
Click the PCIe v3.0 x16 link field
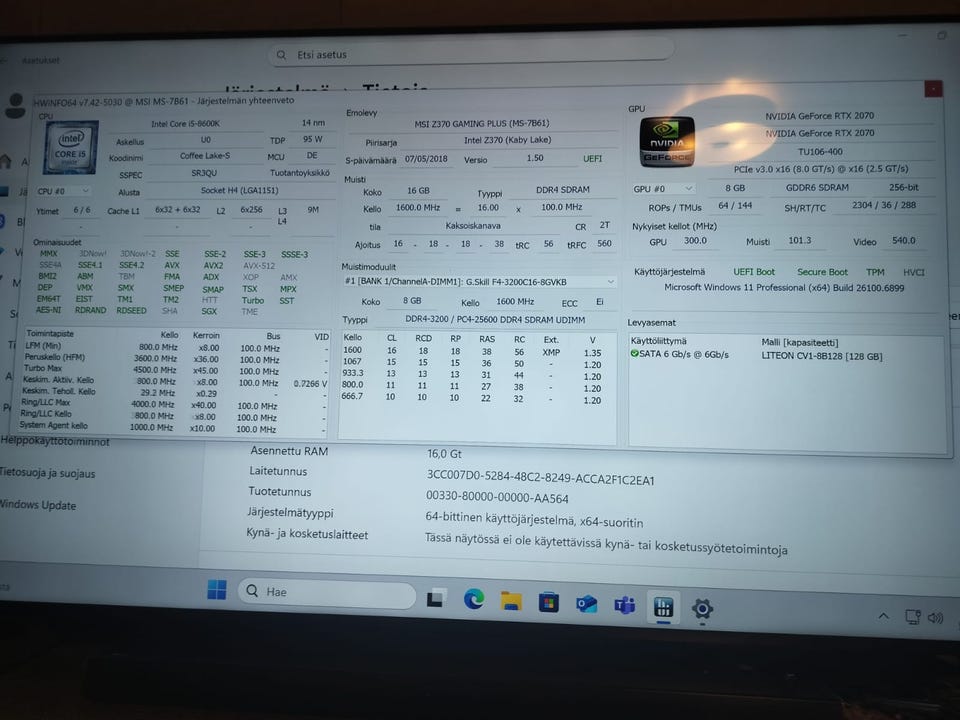click(x=820, y=169)
